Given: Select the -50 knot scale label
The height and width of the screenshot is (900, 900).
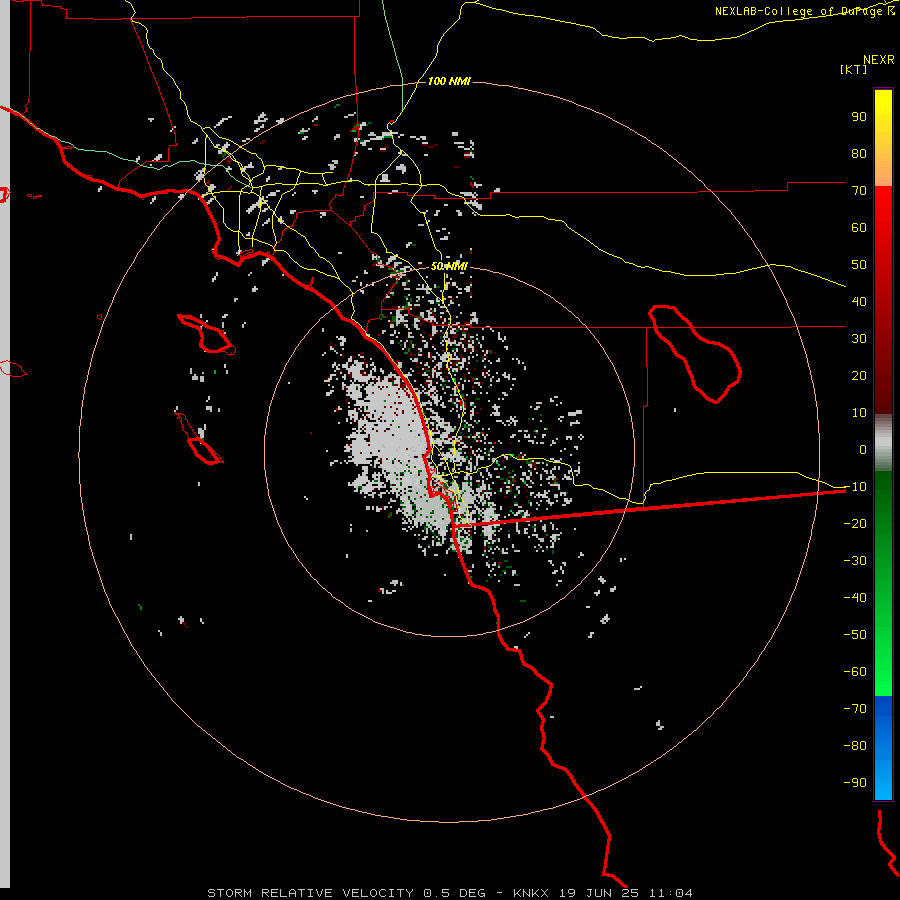Looking at the screenshot, I should click(855, 635).
